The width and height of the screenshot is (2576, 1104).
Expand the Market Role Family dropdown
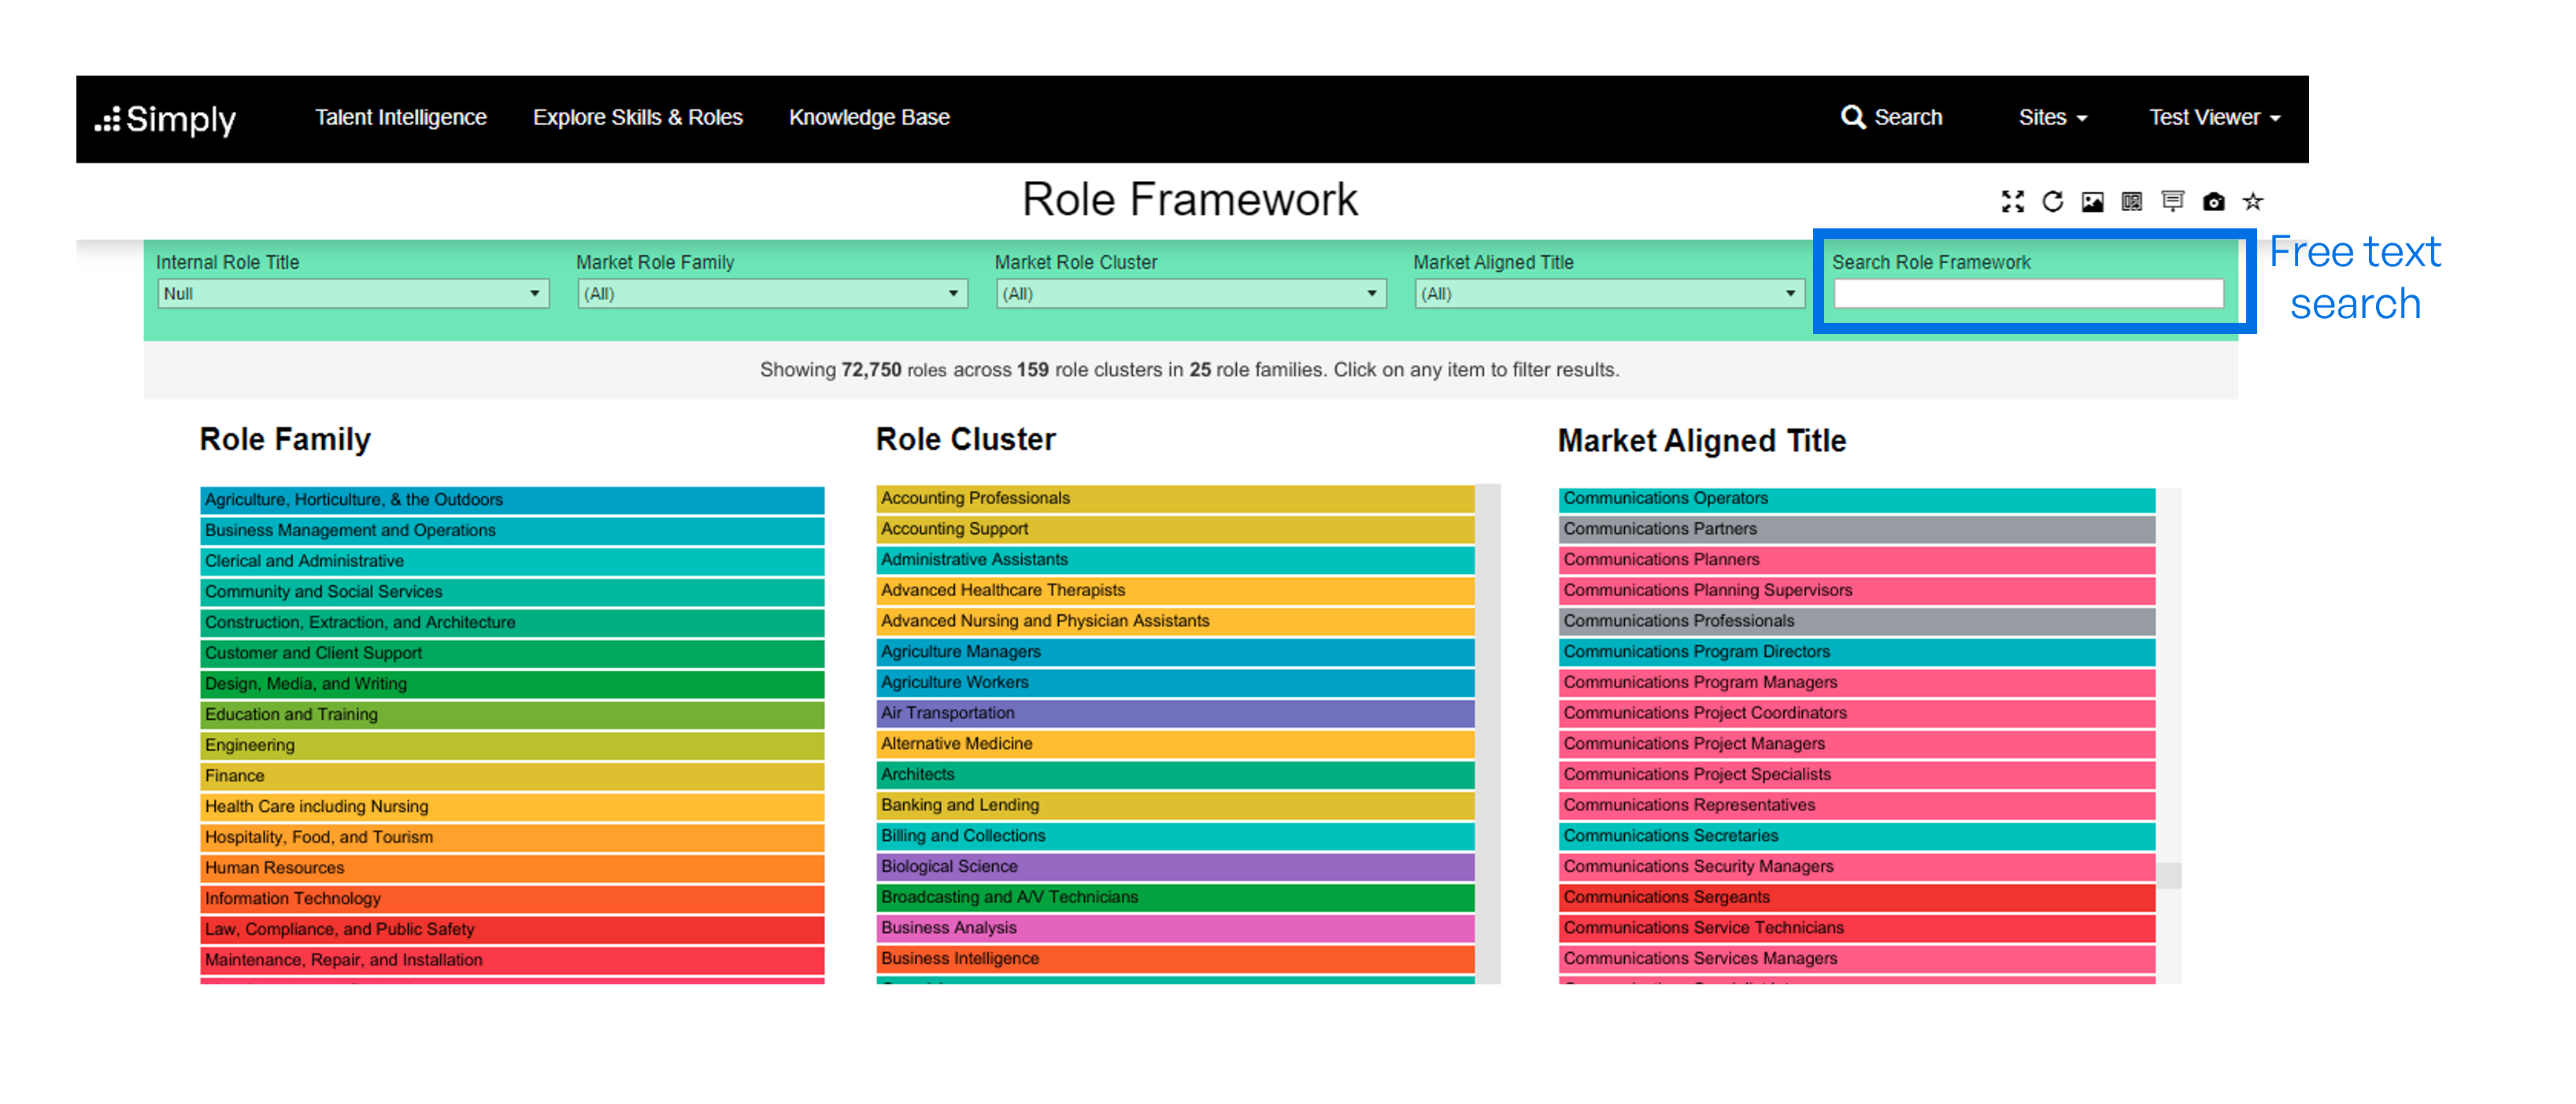772,294
